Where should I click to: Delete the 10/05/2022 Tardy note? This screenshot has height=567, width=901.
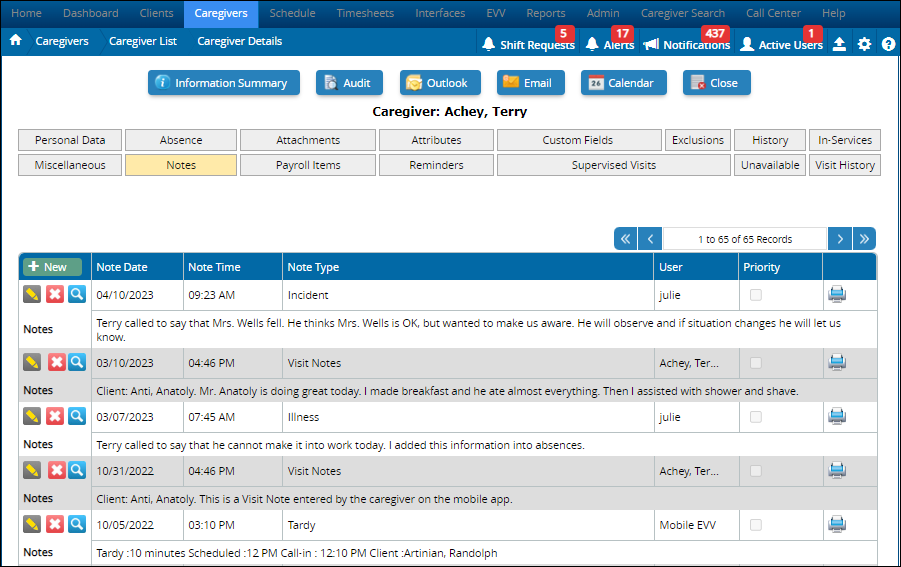55,524
